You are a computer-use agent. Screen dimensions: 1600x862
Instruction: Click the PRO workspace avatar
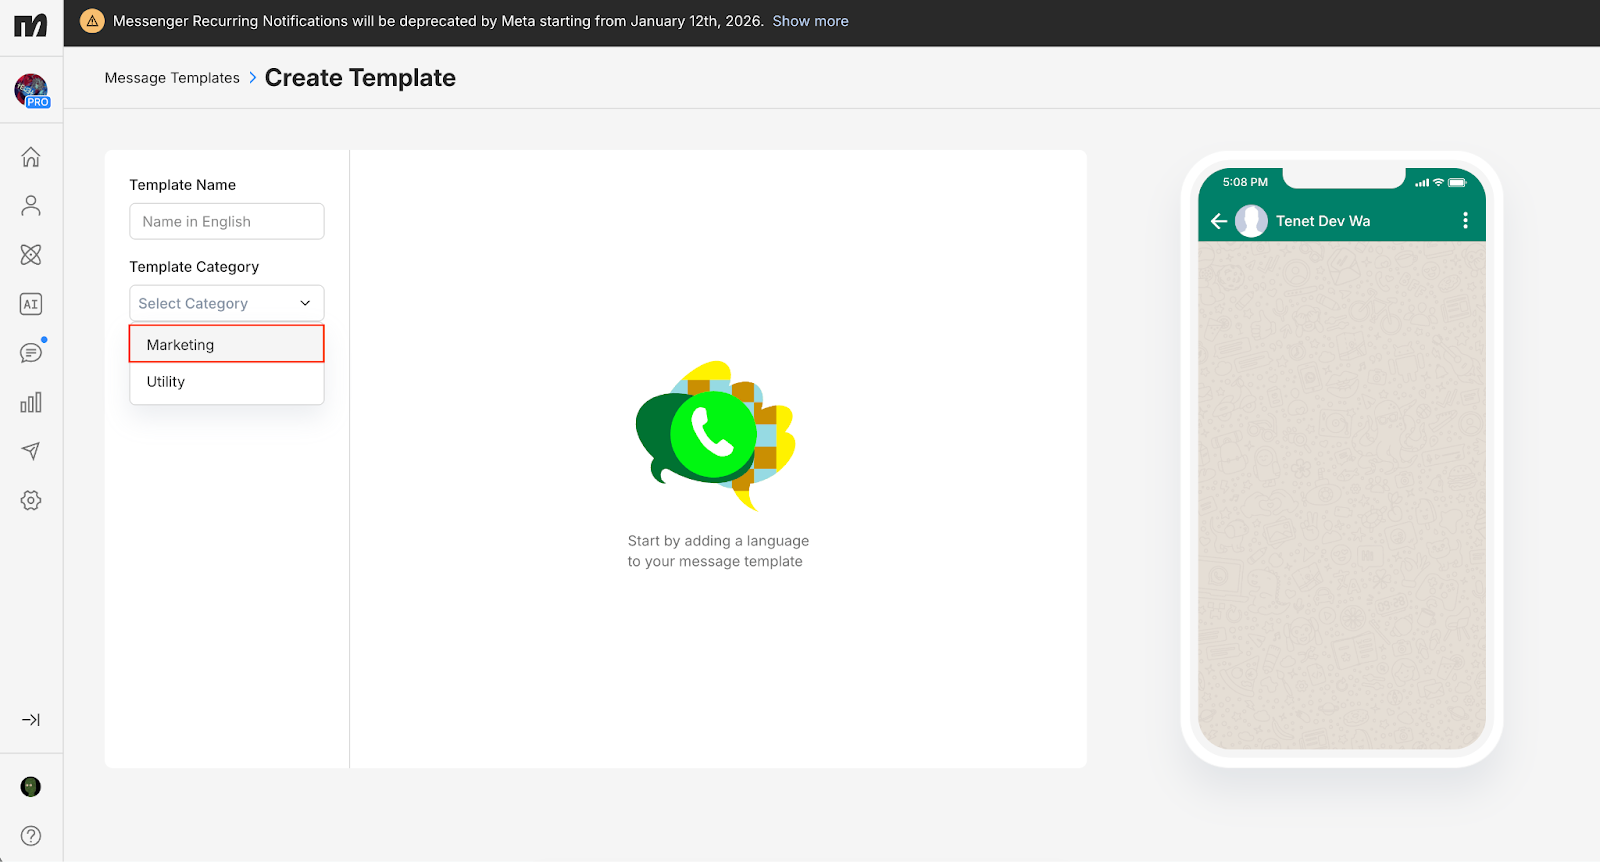31,90
